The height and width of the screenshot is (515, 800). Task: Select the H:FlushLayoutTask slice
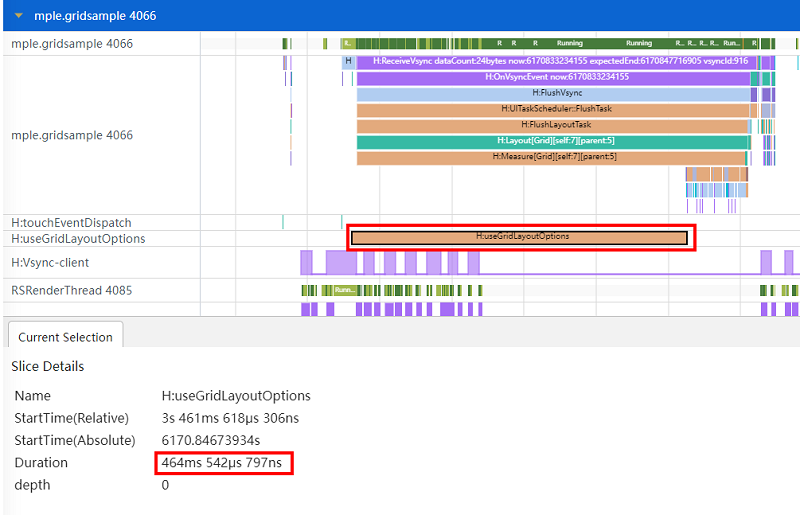point(553,125)
